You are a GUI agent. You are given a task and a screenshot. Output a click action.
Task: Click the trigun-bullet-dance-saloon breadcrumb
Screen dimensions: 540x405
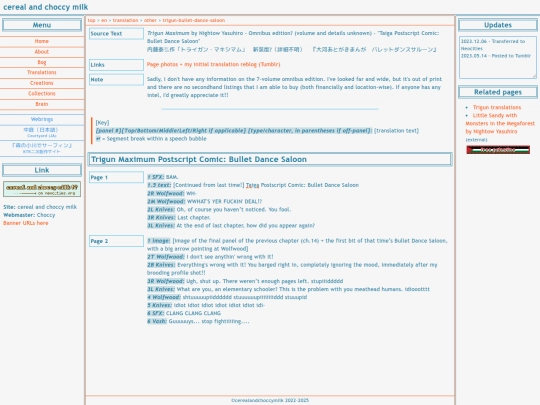click(194, 20)
